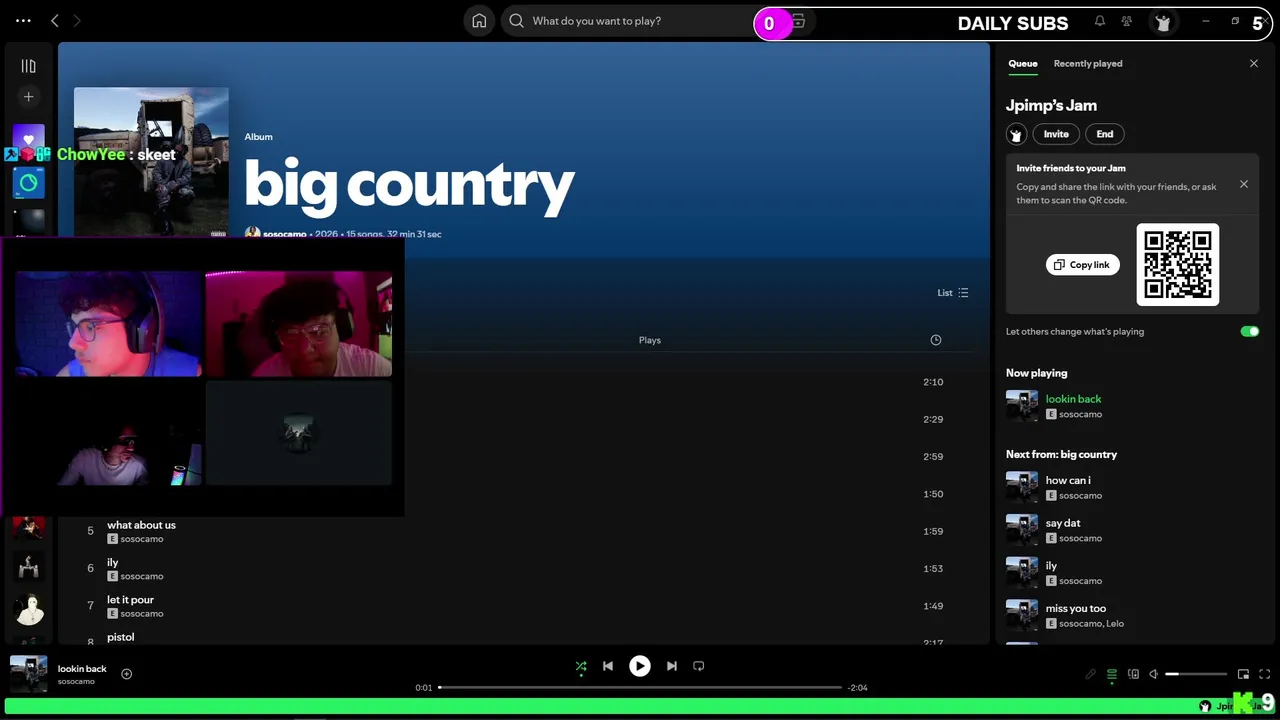Image resolution: width=1280 pixels, height=720 pixels.
Task: Toggle shuffle in the player bar
Action: point(581,666)
